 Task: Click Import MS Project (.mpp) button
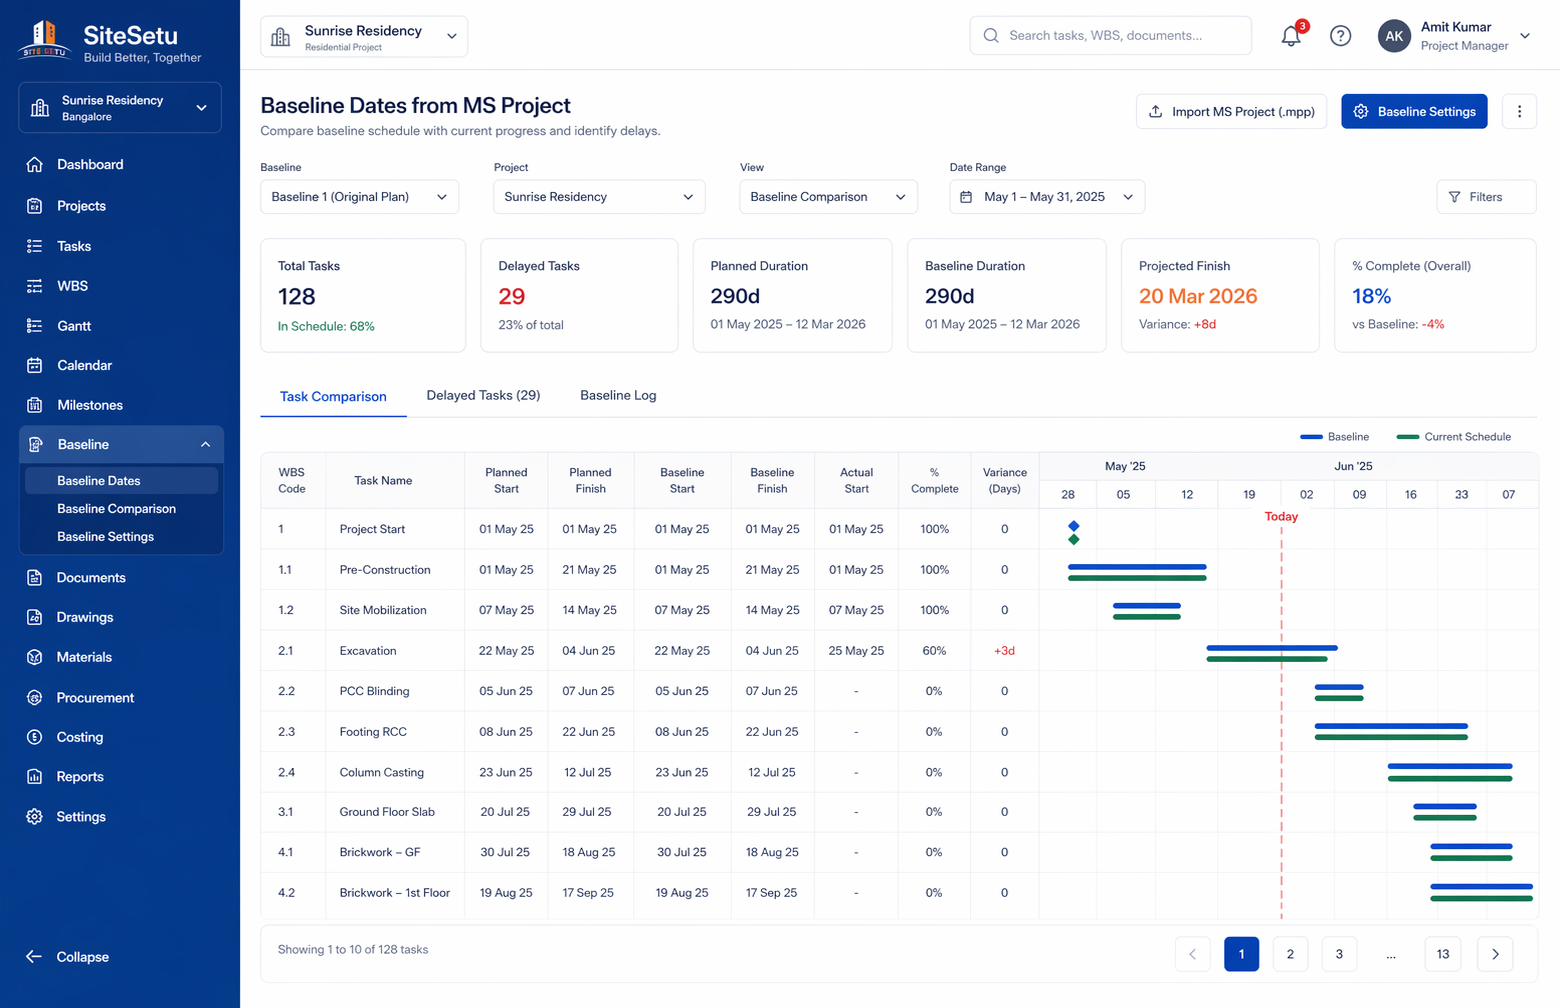(1231, 112)
